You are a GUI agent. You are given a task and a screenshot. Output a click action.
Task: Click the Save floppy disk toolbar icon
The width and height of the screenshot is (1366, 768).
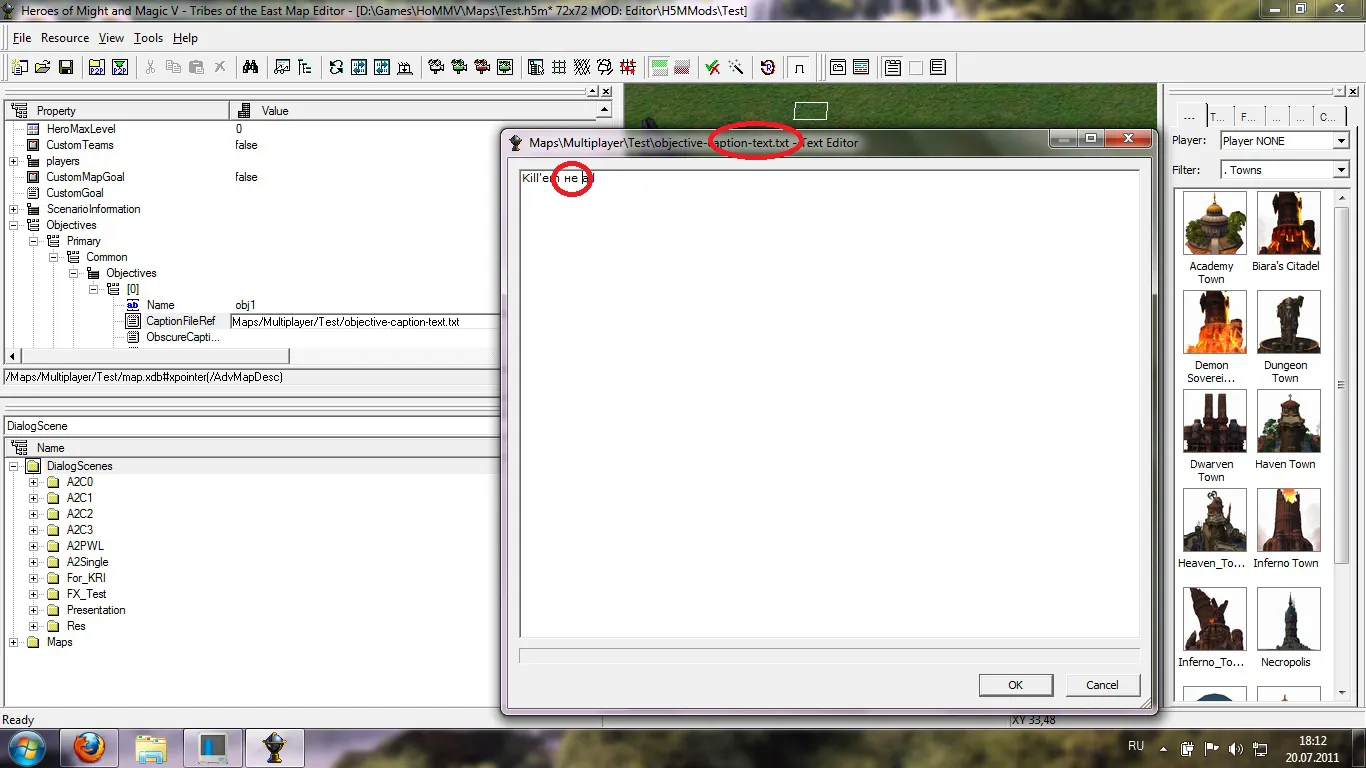point(66,67)
